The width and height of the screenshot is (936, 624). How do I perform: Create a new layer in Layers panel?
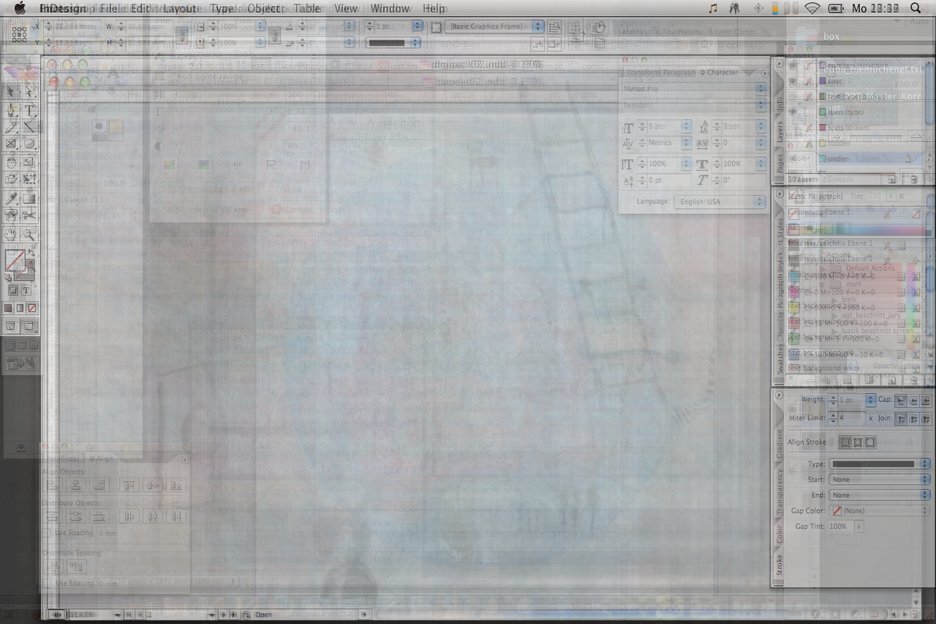(x=891, y=179)
